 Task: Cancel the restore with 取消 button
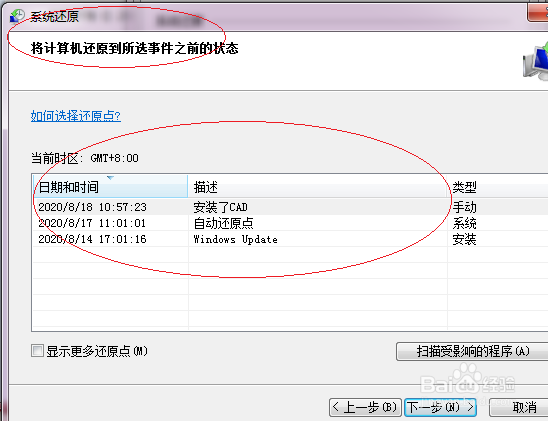tap(519, 407)
